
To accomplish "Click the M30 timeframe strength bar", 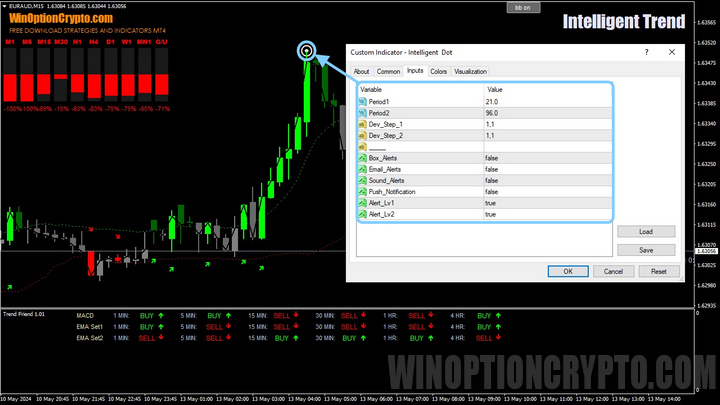I will pyautogui.click(x=61, y=73).
